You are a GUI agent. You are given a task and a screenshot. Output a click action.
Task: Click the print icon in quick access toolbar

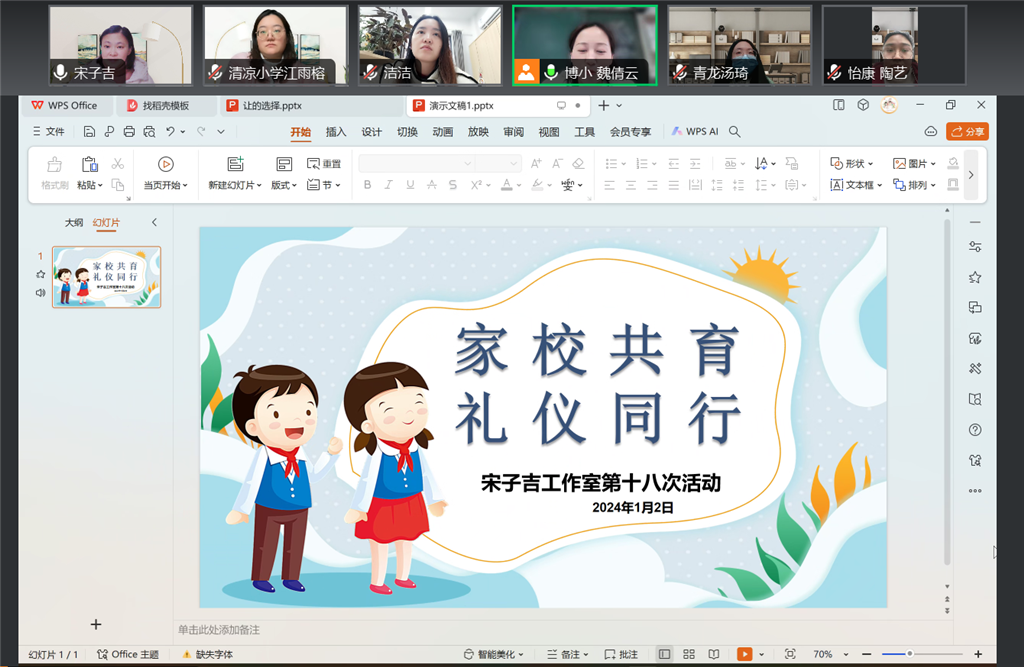129,131
